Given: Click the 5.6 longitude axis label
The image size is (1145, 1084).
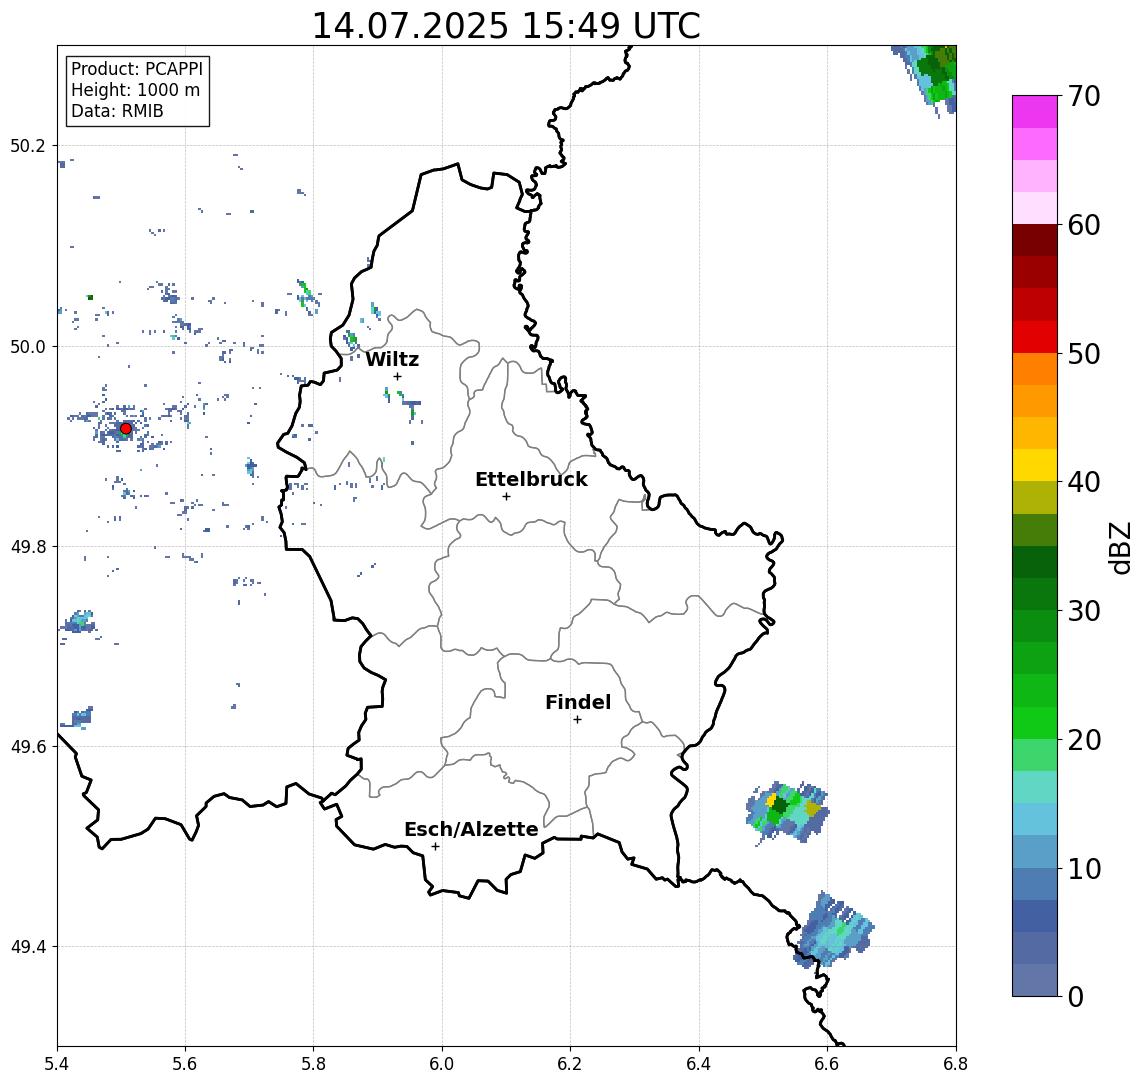Looking at the screenshot, I should coord(185,1064).
